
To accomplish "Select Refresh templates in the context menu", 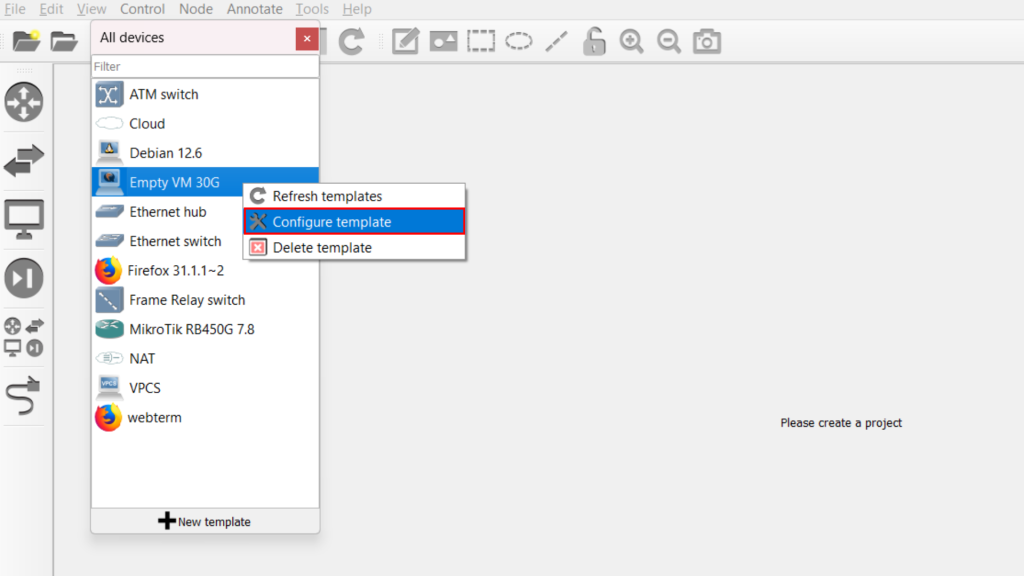I will point(327,196).
